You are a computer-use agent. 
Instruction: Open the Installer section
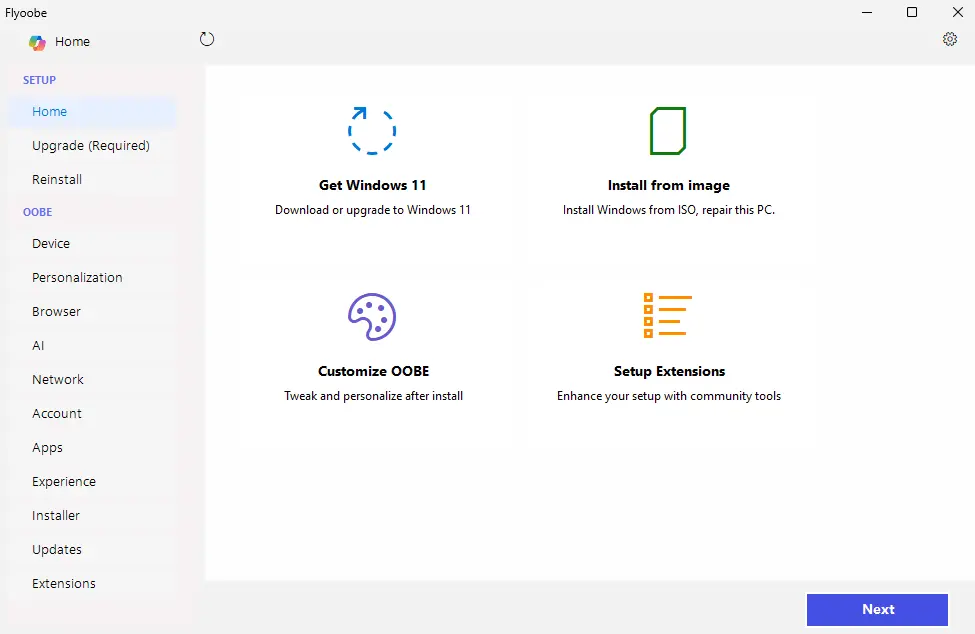[92, 515]
